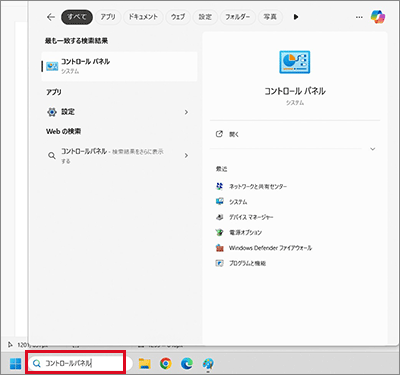Viewport: 400px width, 375px height.
Task: Open the Windows Start menu
Action: [x=16, y=364]
